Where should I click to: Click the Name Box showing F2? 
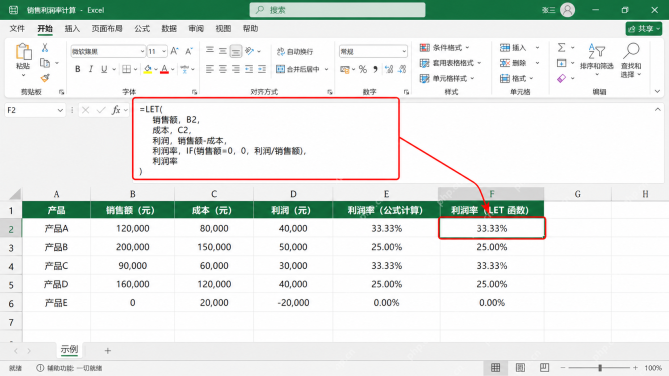35,110
